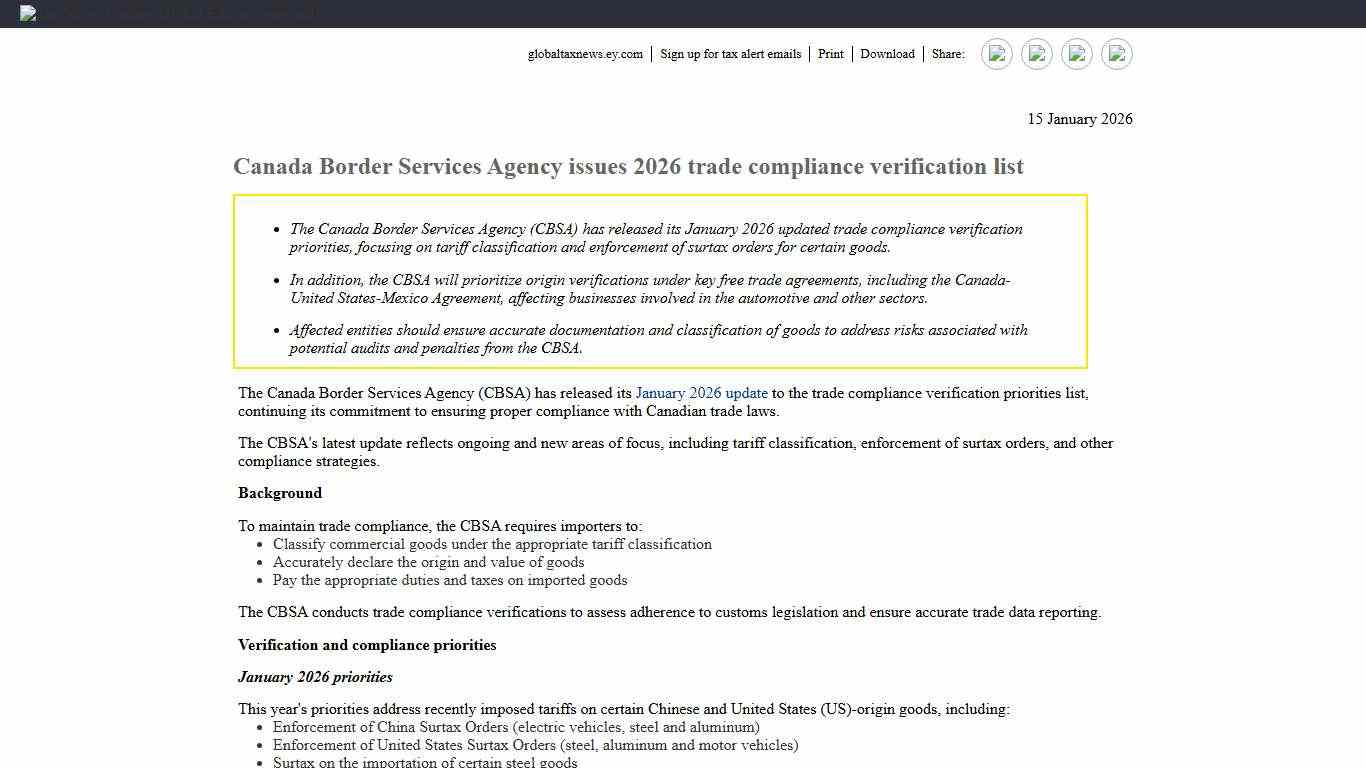Click the date 15 January 2026

click(1080, 119)
